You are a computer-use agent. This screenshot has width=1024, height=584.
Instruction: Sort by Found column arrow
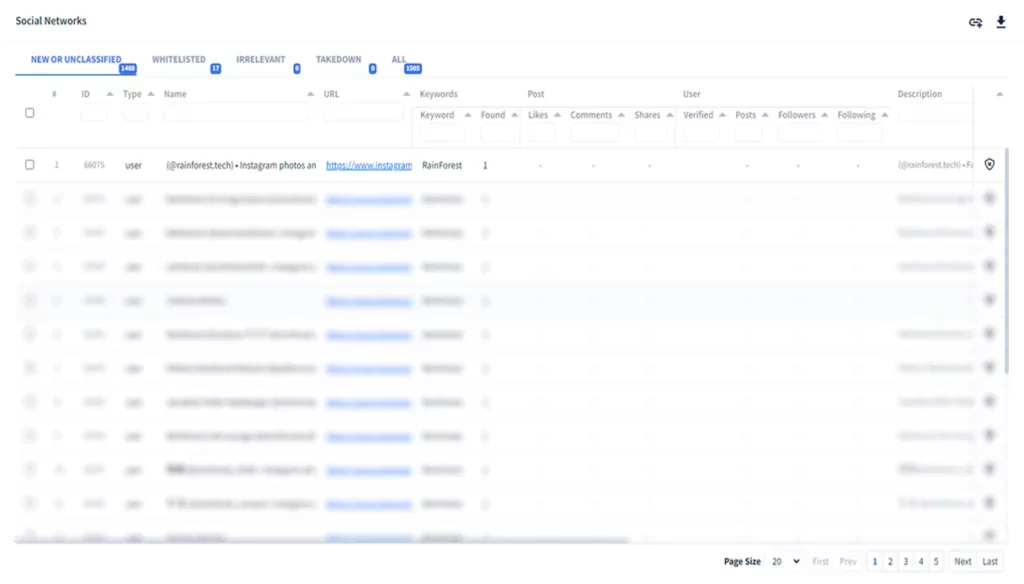(x=515, y=115)
